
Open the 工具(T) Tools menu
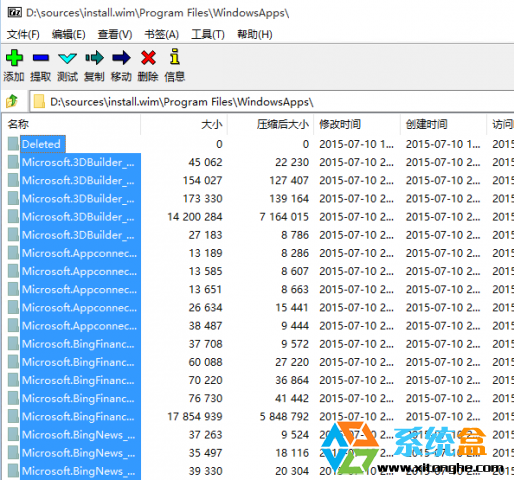click(x=208, y=34)
